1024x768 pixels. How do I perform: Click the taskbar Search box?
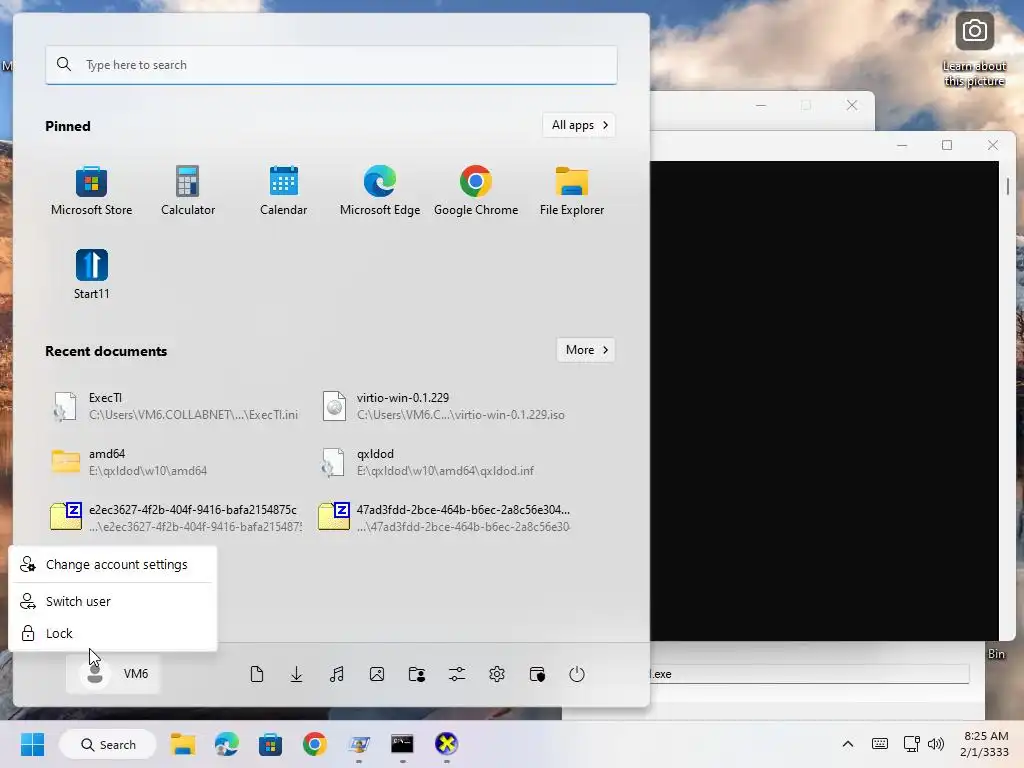(x=108, y=744)
